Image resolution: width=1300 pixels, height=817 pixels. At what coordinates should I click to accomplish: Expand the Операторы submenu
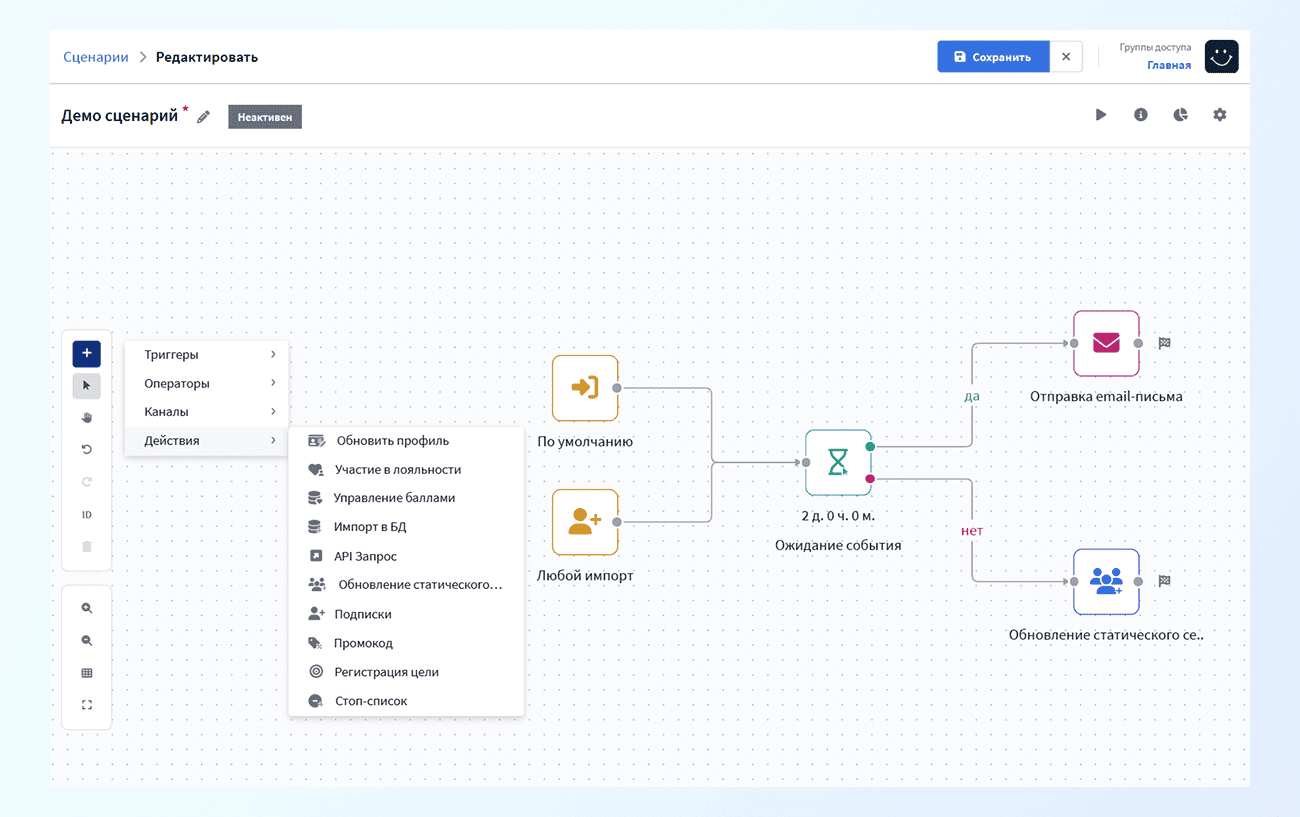point(207,383)
